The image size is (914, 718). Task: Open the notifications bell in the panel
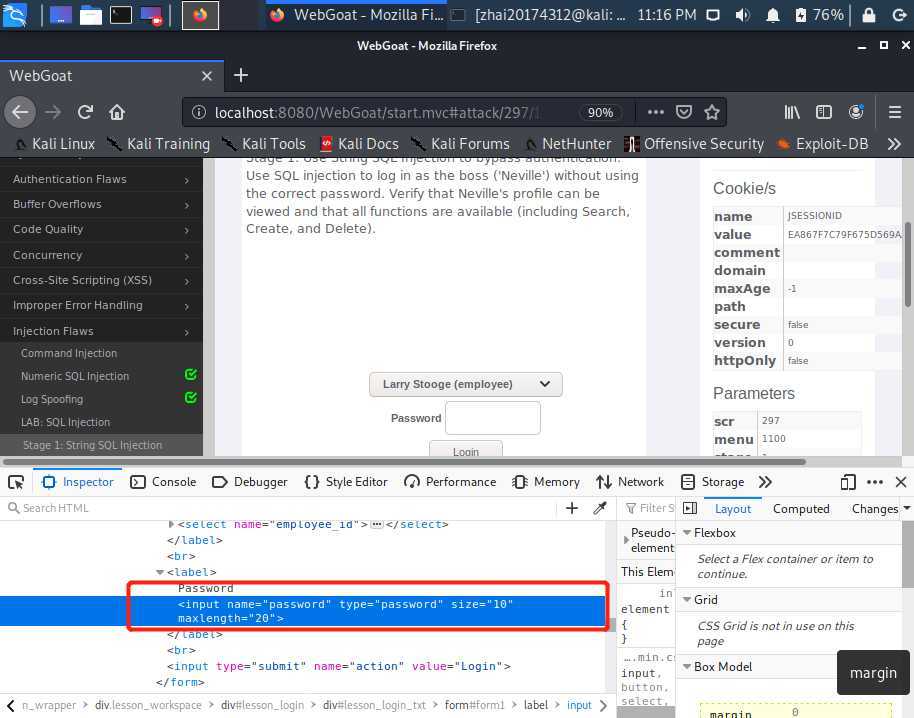(773, 15)
